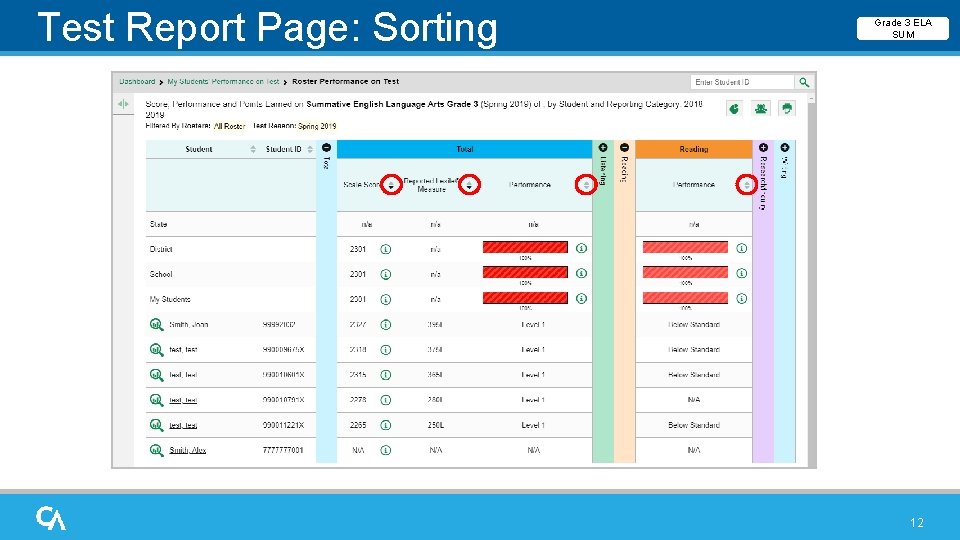Screen dimensions: 960x540
Task: Collapse the left side panel arrows icon
Action: pyautogui.click(x=123, y=104)
